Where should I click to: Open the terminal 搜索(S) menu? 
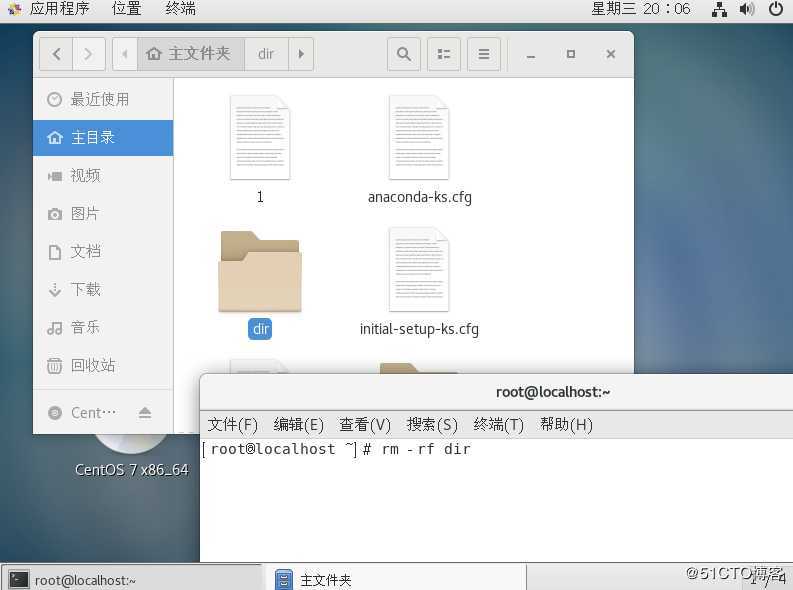point(432,424)
